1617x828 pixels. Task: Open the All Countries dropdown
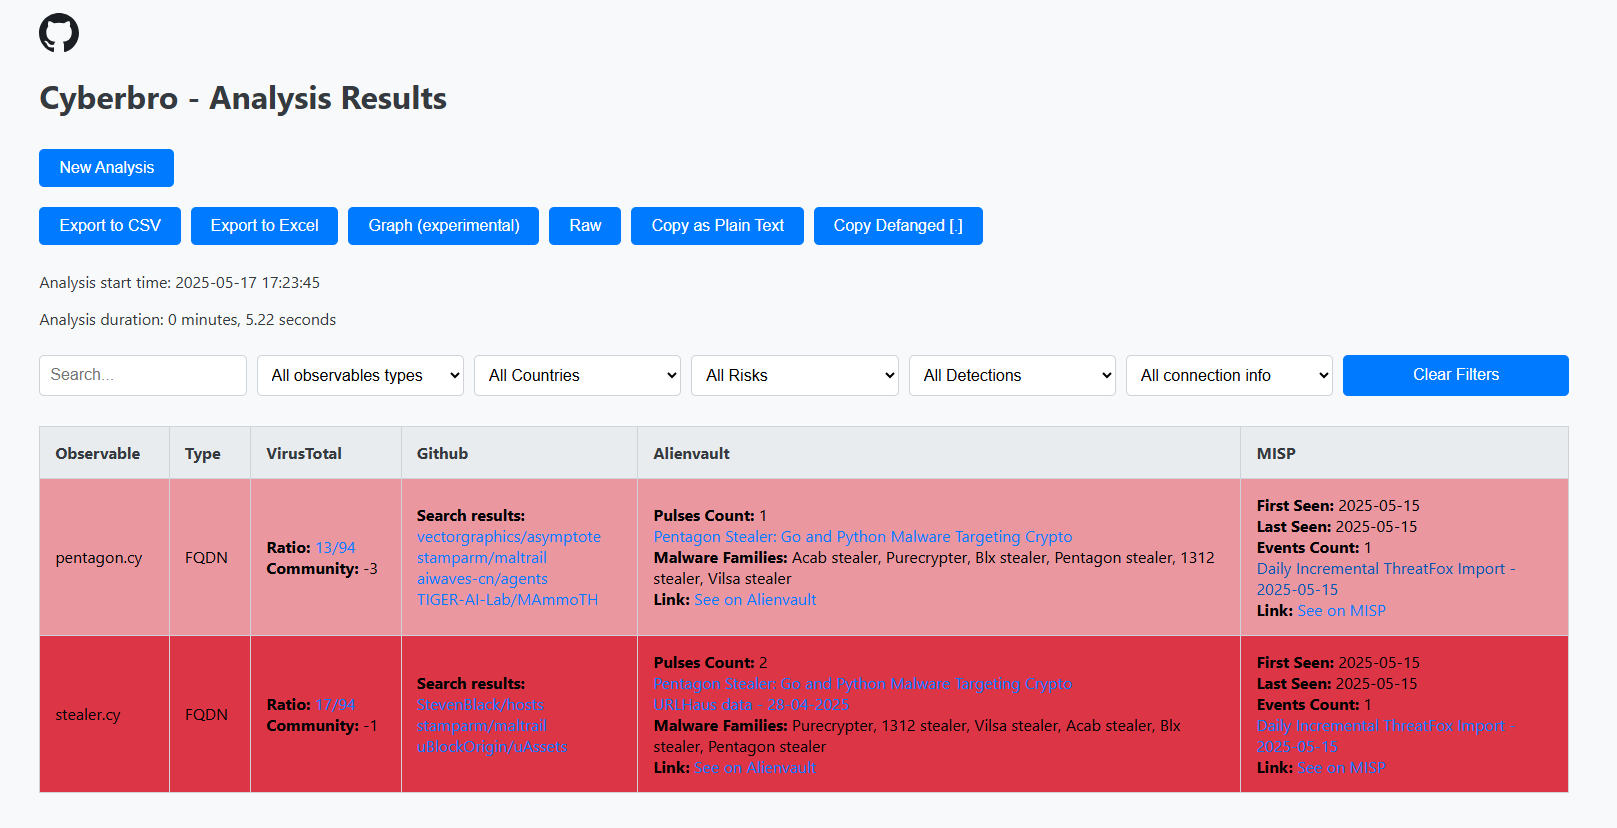click(x=577, y=375)
